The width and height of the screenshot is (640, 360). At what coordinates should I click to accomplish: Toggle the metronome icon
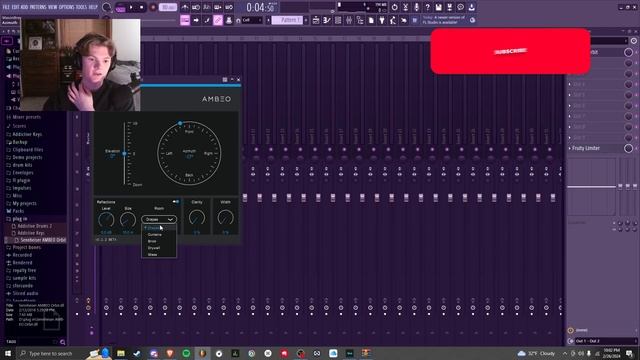point(185,7)
